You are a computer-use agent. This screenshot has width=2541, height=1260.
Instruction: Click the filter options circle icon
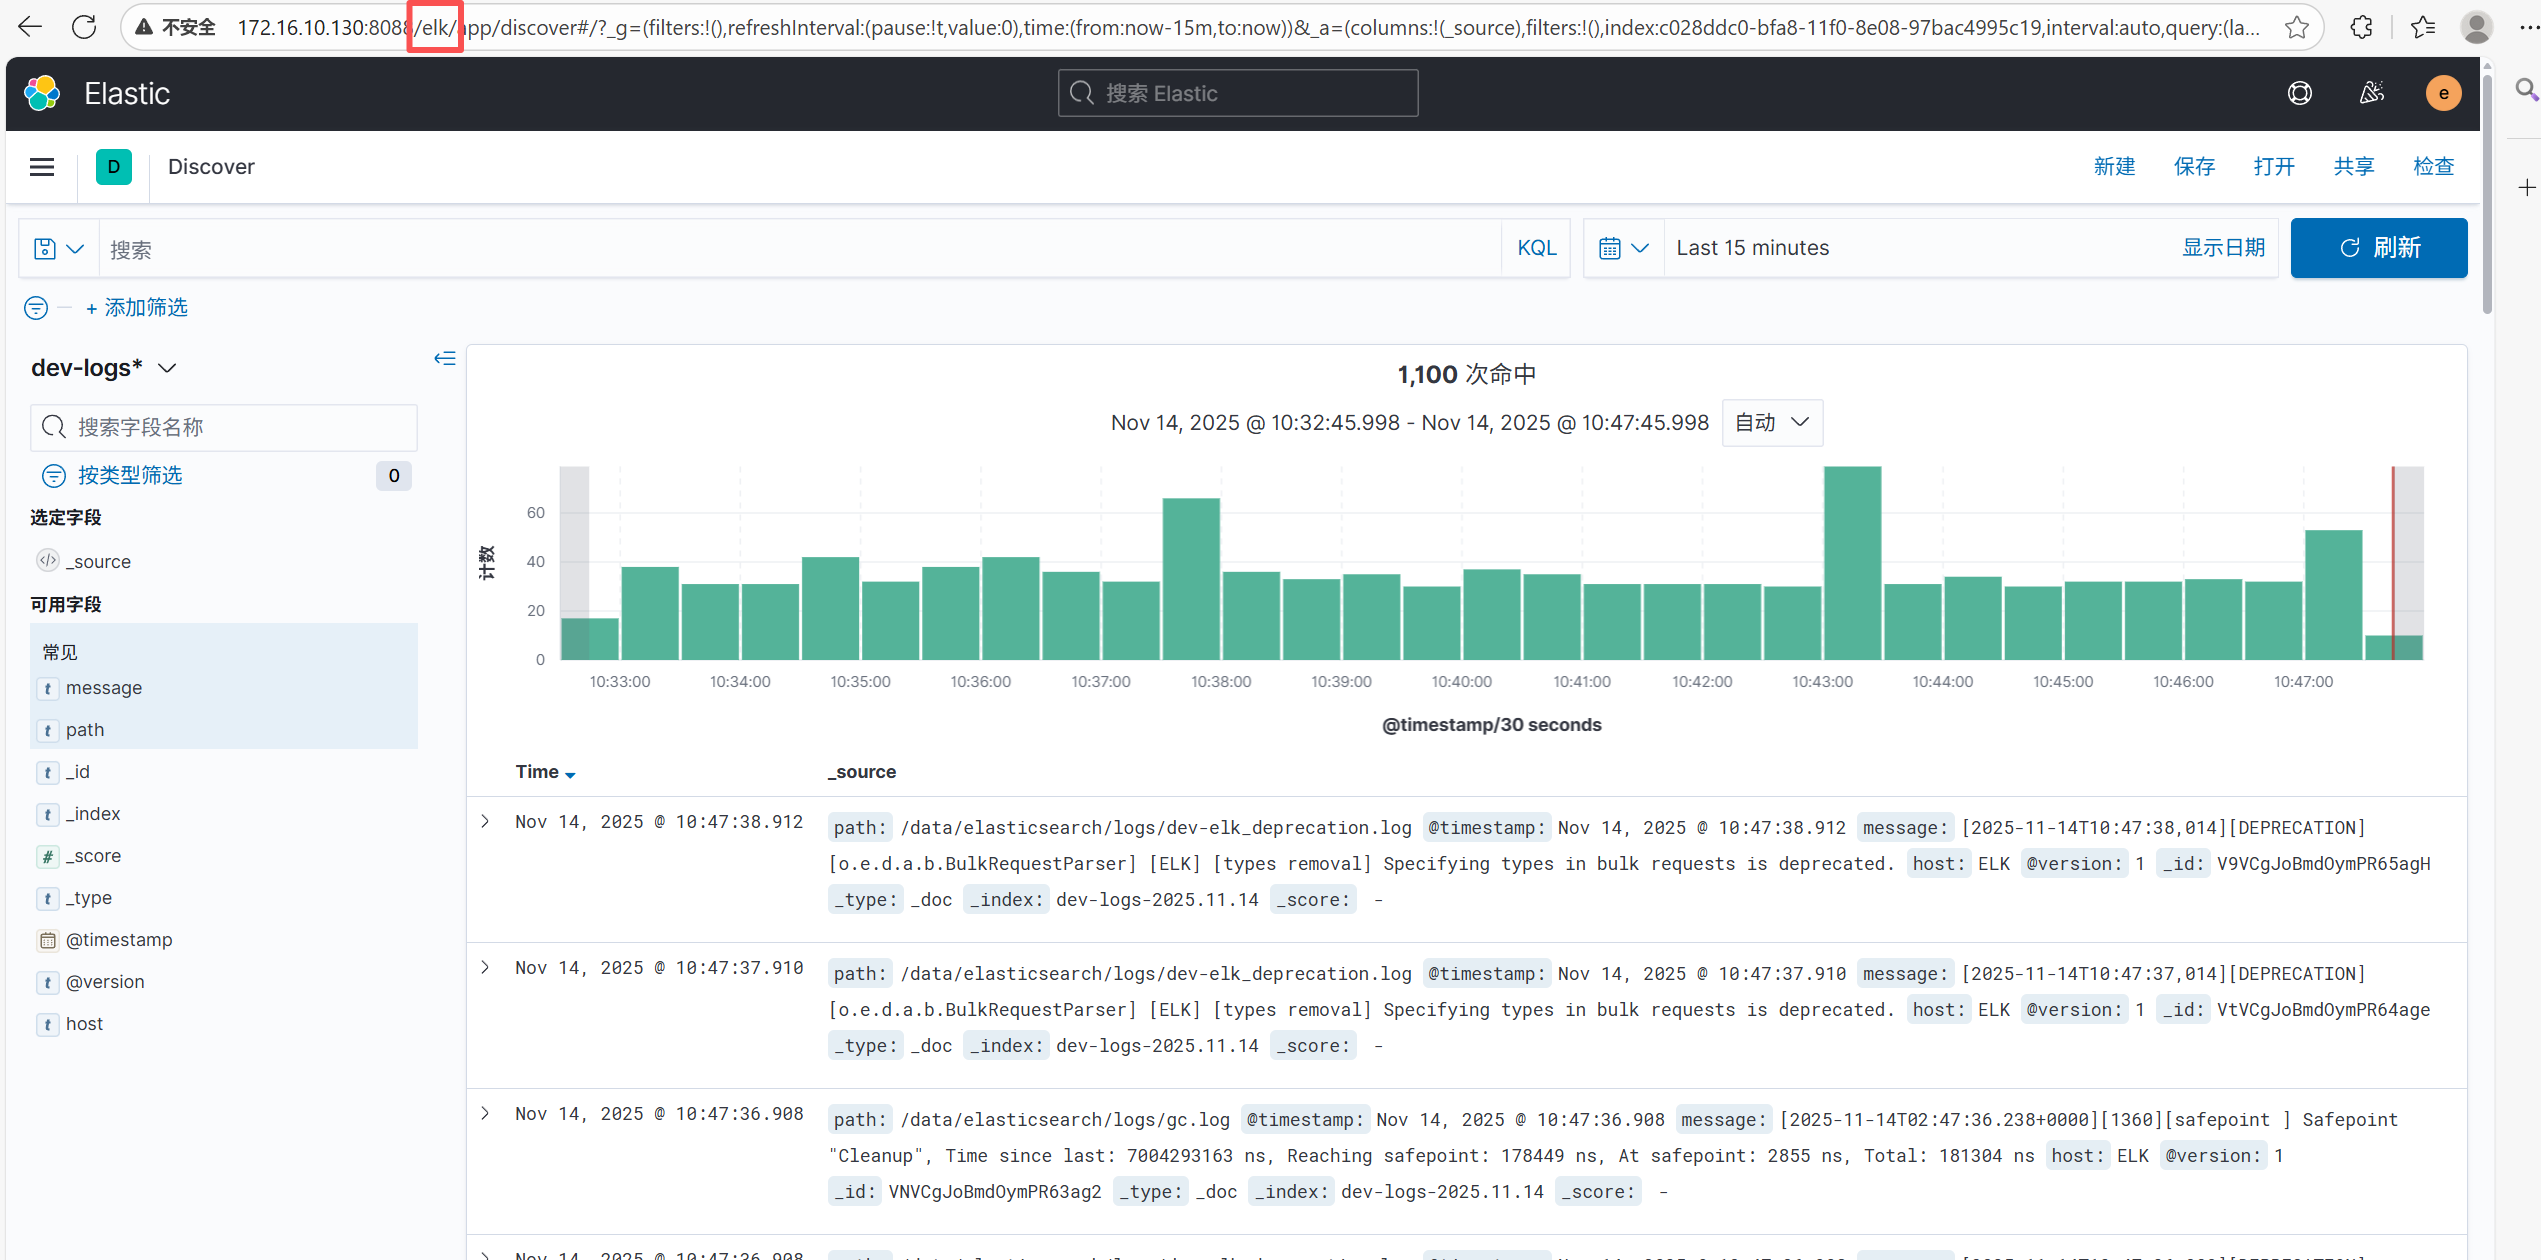(36, 308)
